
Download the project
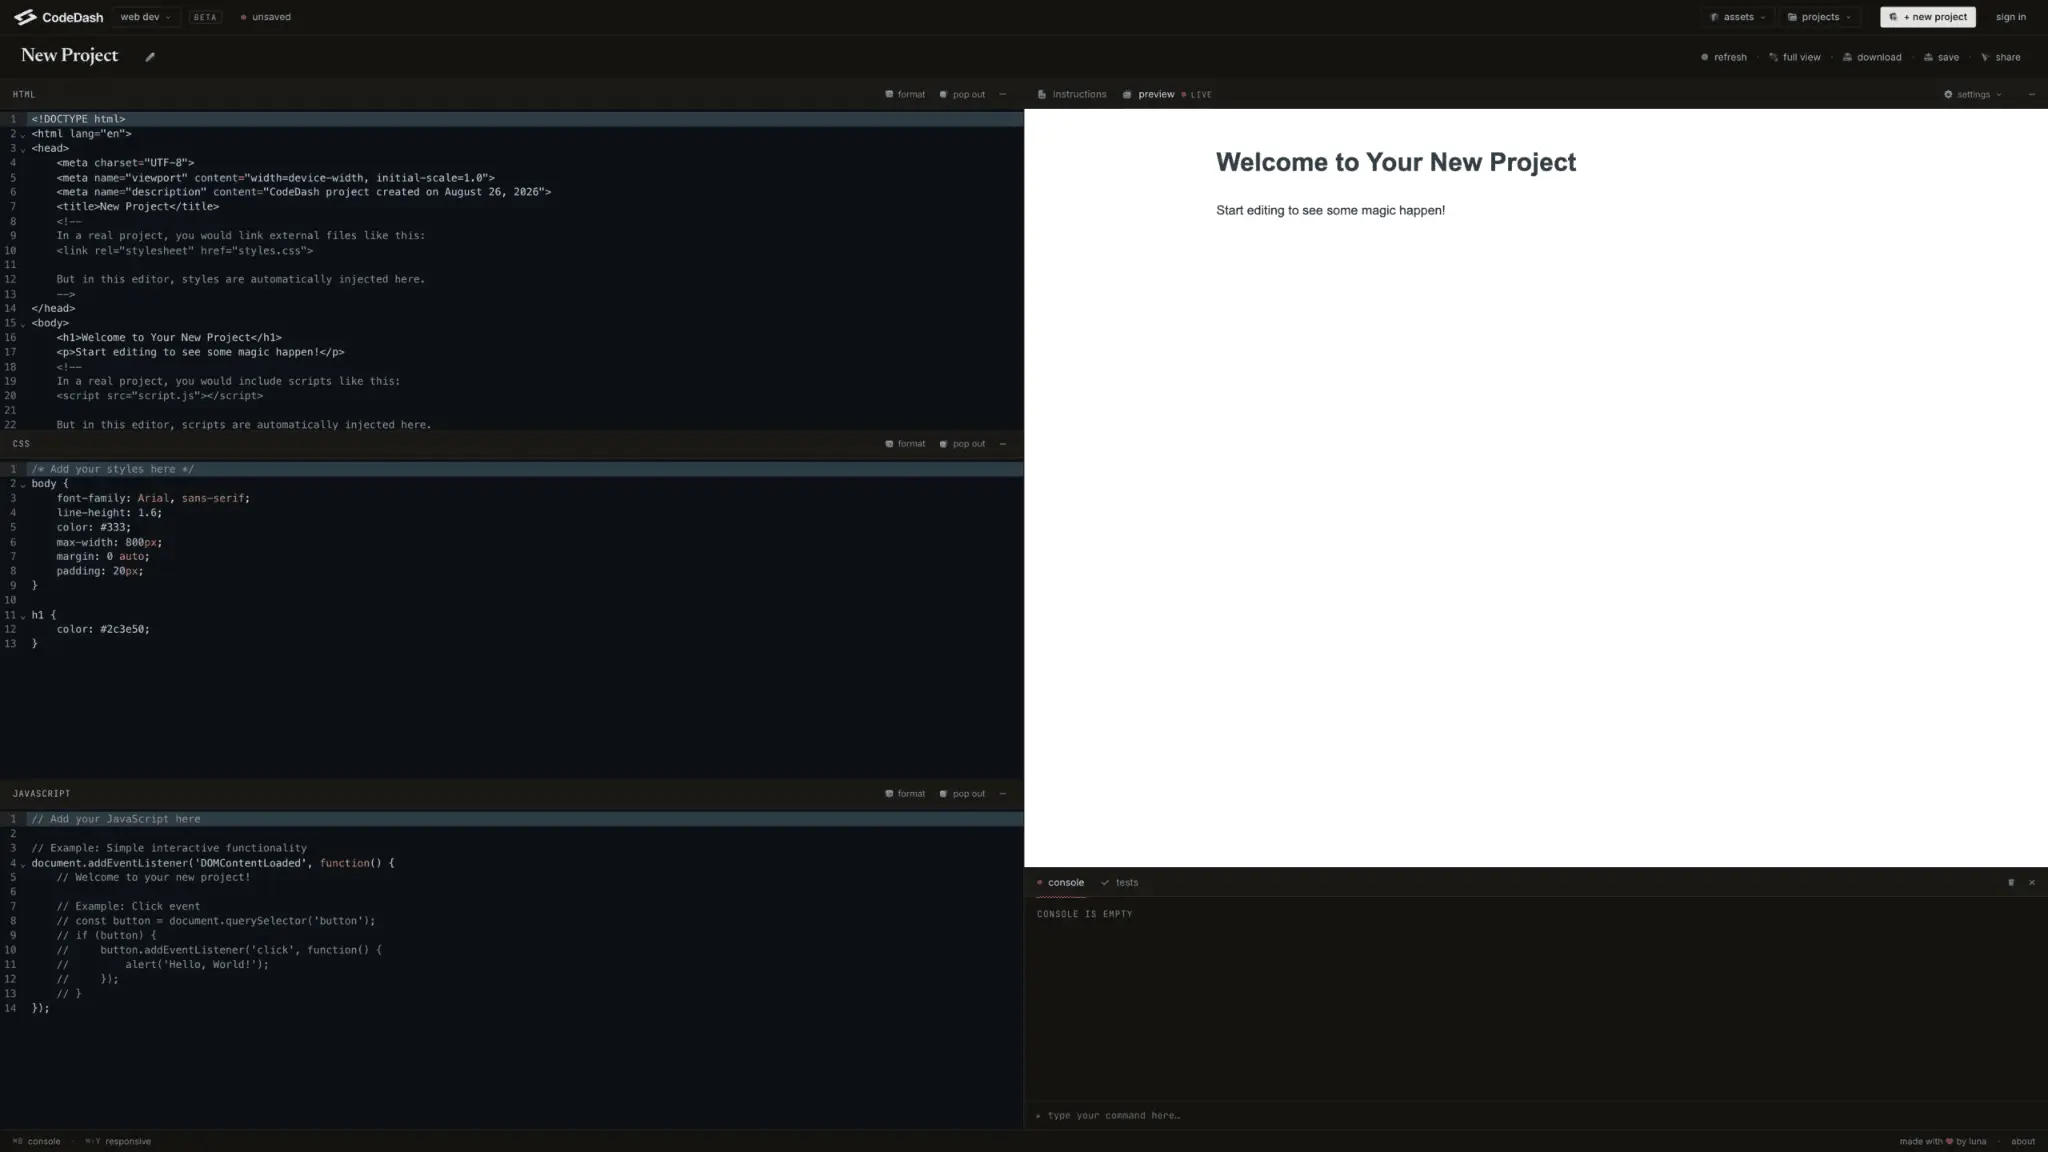coord(1872,58)
